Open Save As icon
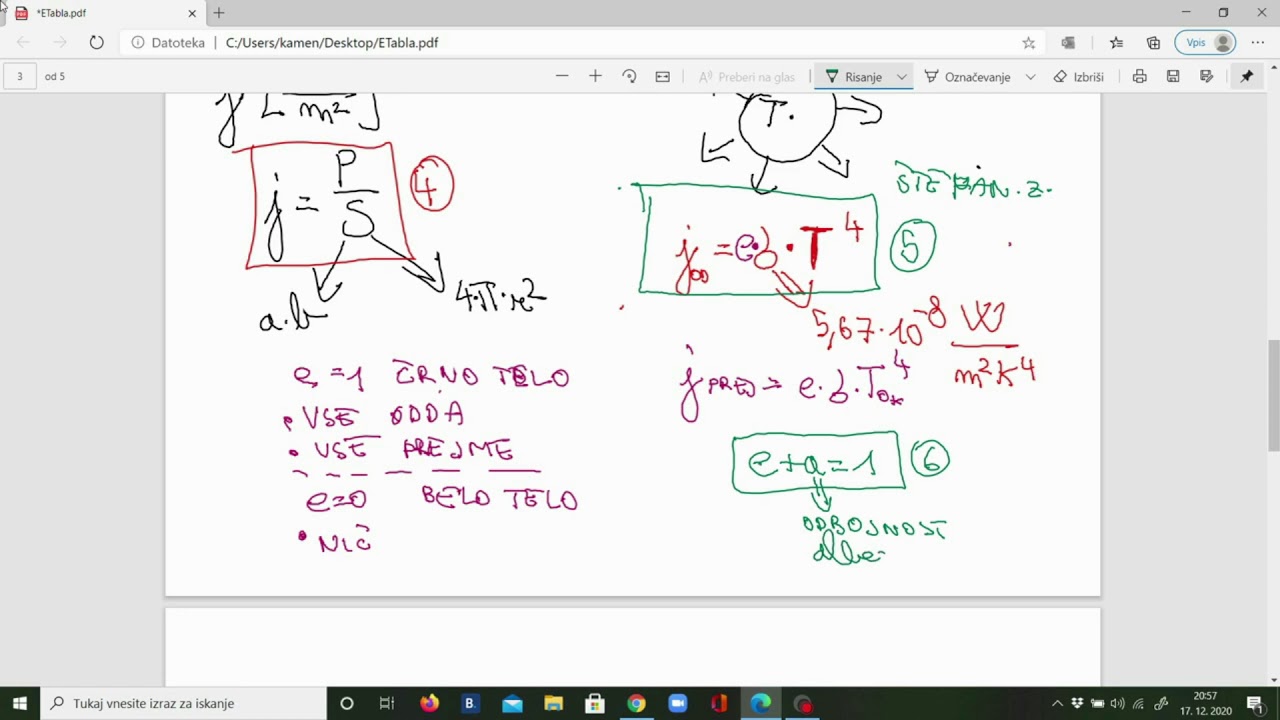The height and width of the screenshot is (720, 1280). click(x=1206, y=76)
